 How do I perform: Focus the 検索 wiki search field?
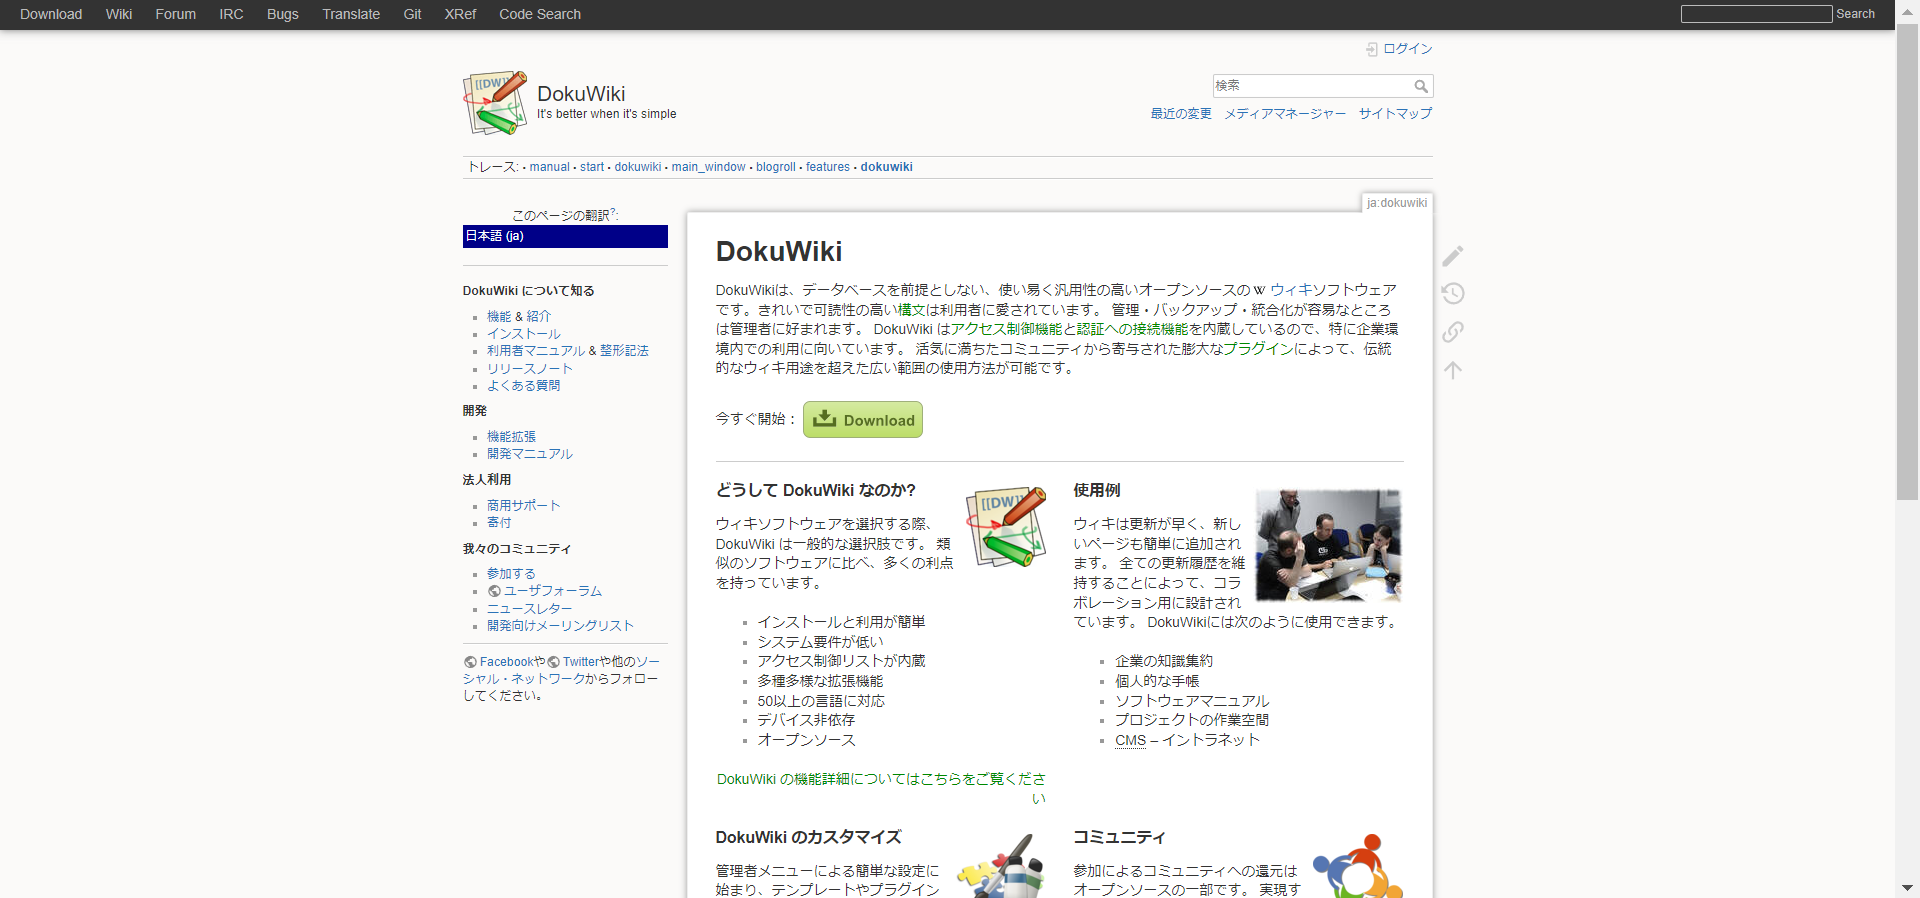pyautogui.click(x=1312, y=86)
